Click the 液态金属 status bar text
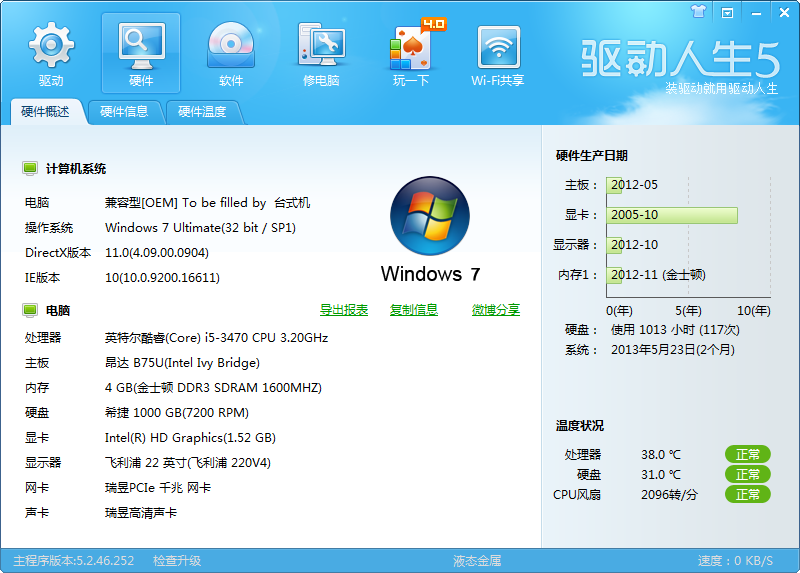The image size is (800, 573). pyautogui.click(x=477, y=561)
